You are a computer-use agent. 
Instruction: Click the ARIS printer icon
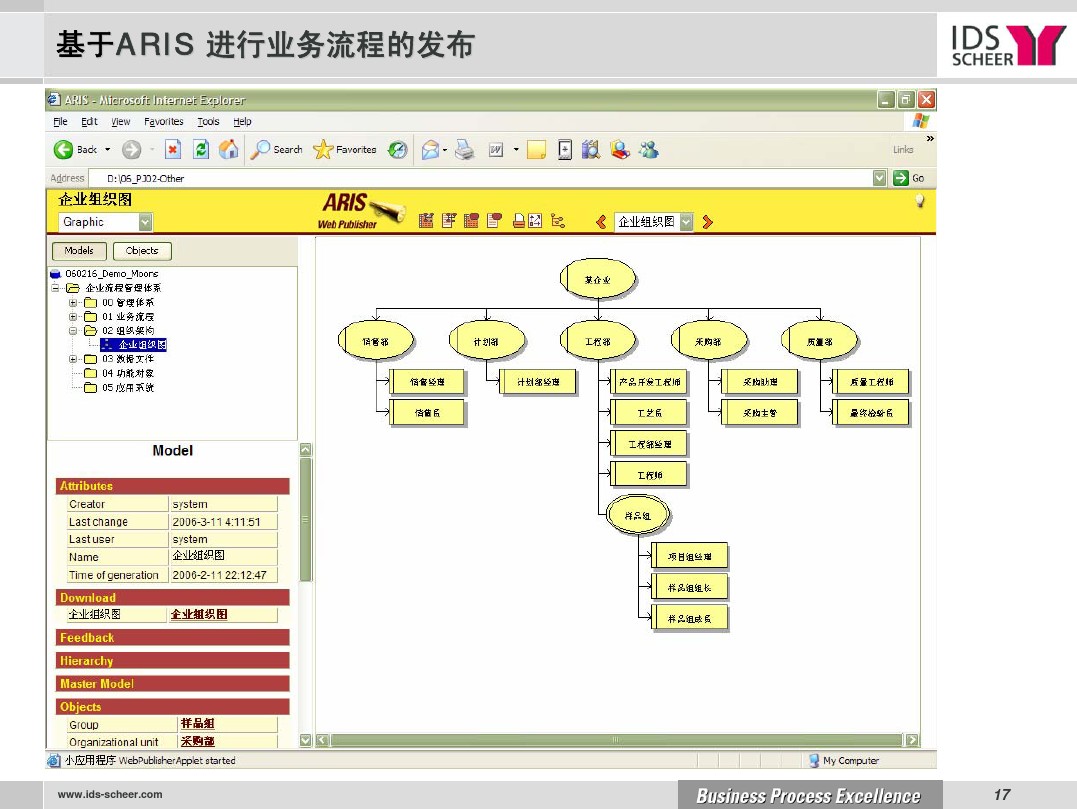click(x=519, y=221)
